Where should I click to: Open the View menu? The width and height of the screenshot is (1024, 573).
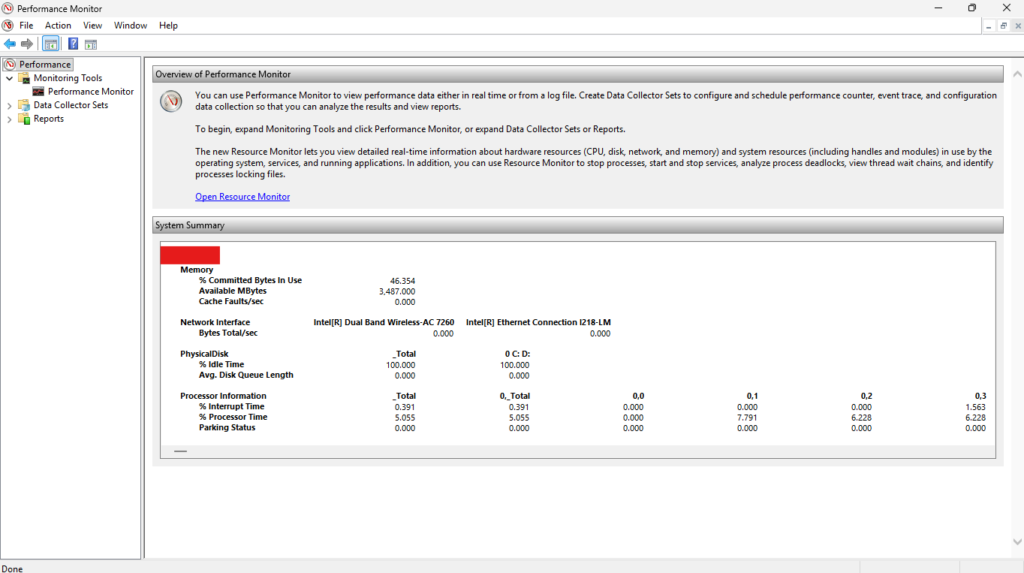click(x=92, y=25)
